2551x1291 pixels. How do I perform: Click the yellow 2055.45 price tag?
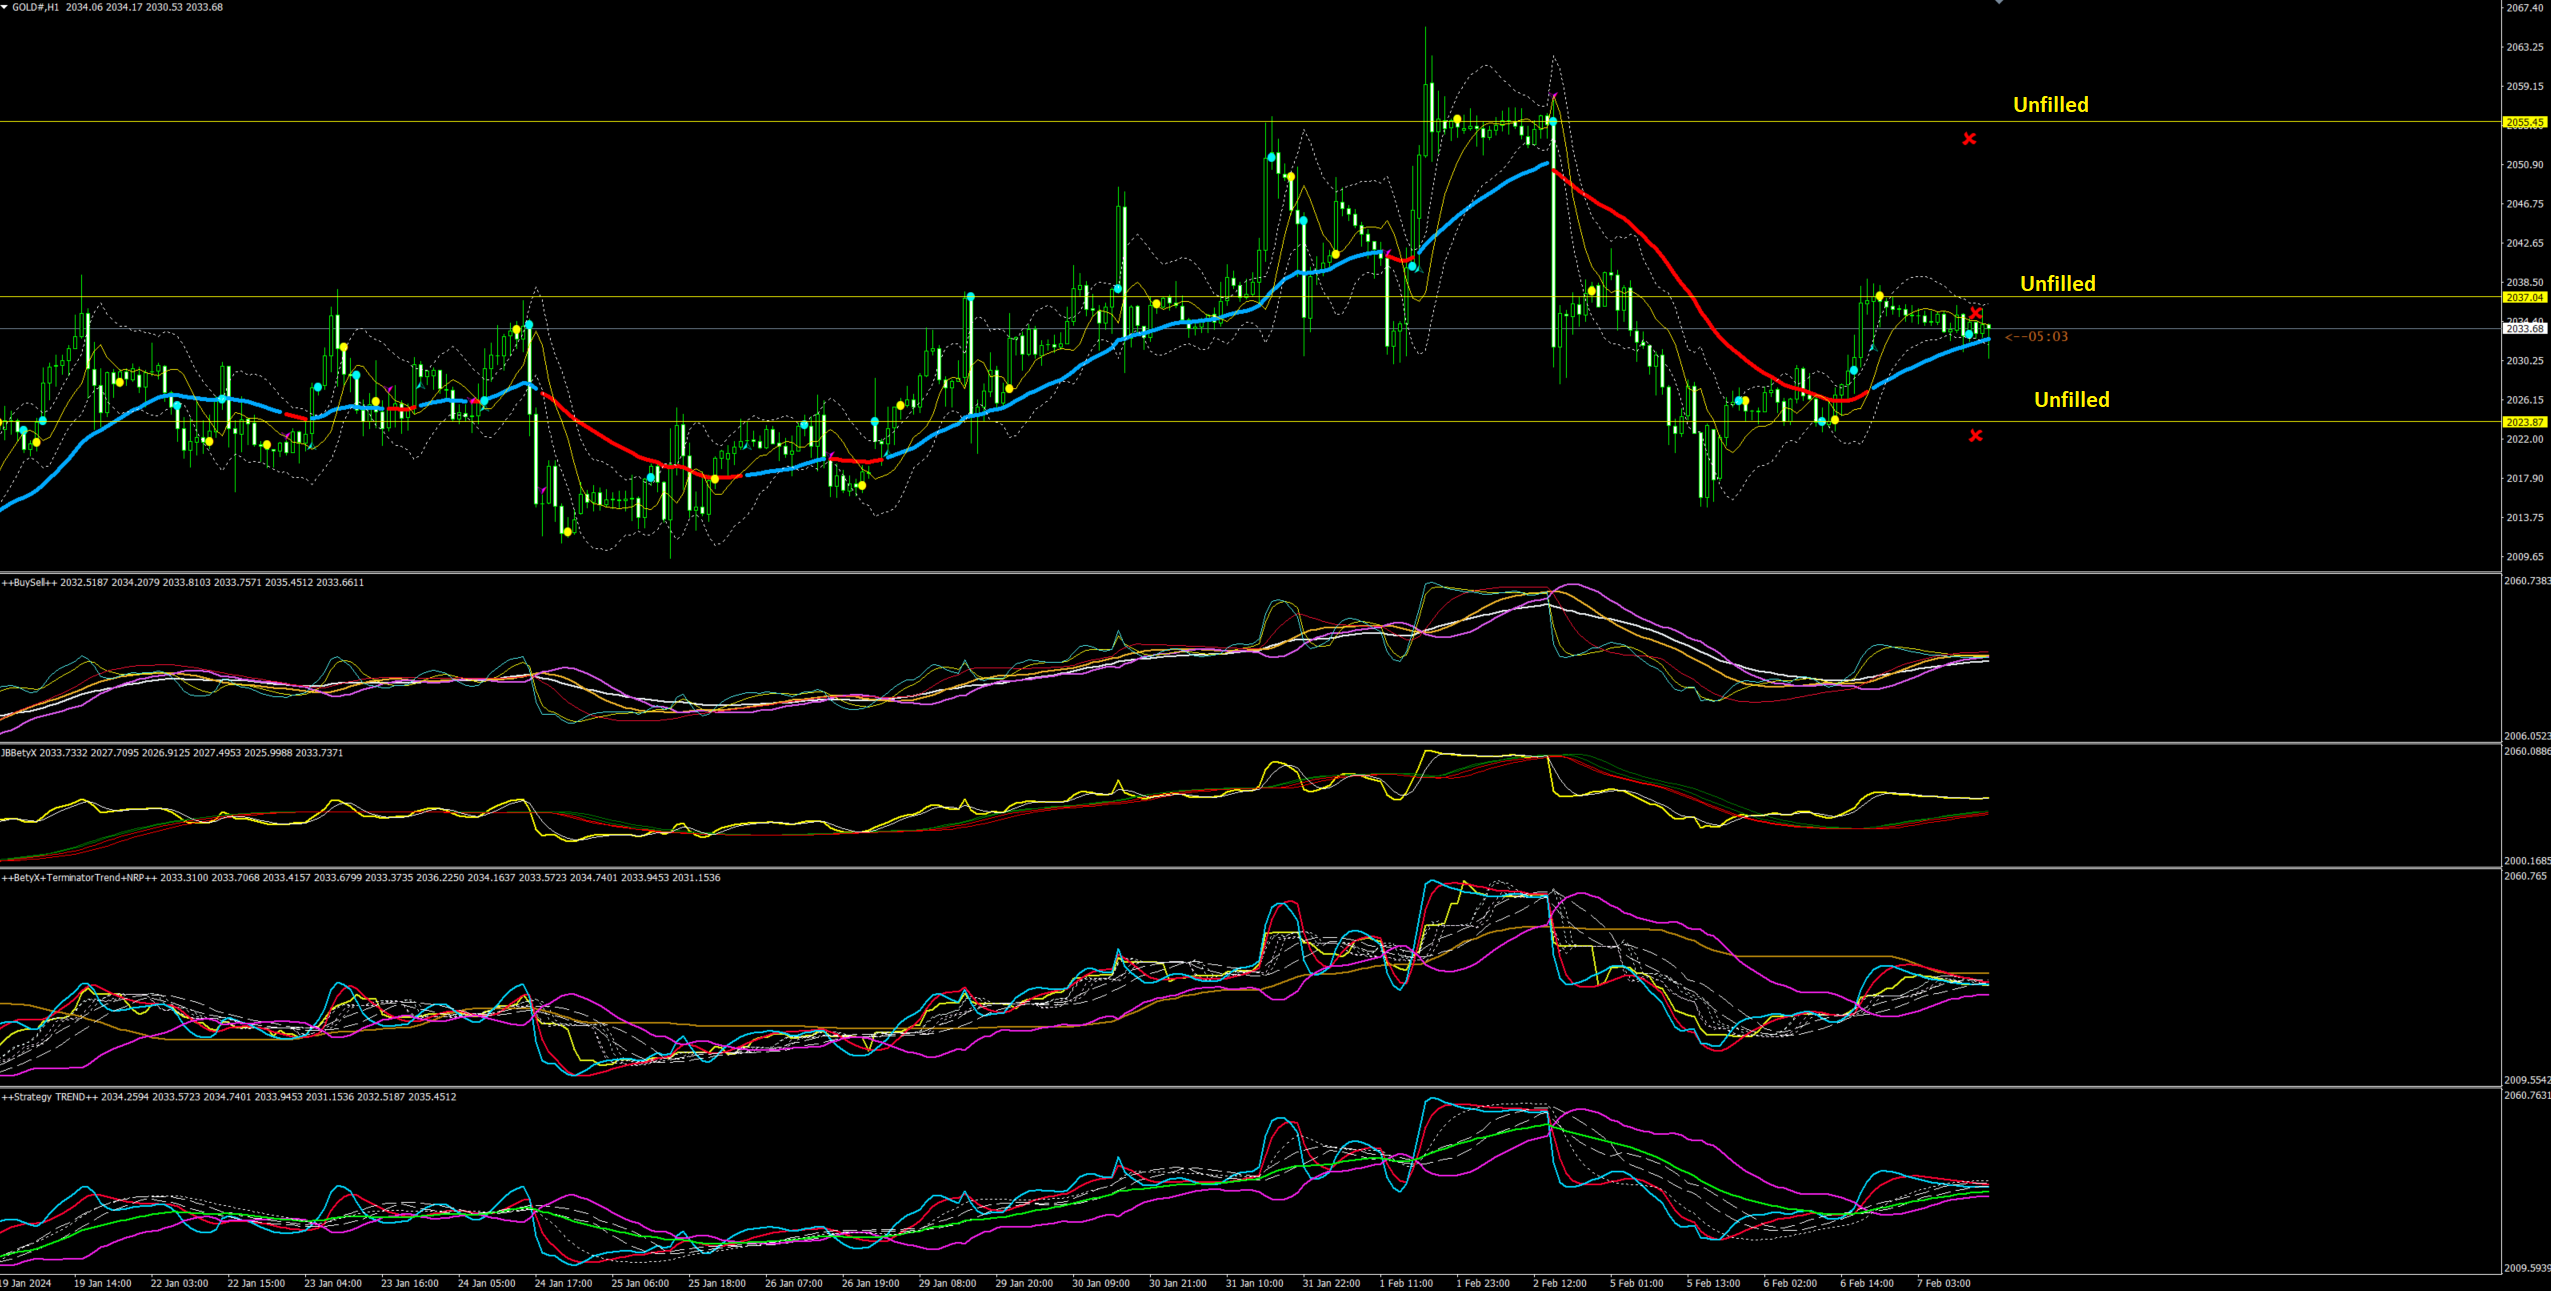point(2524,123)
